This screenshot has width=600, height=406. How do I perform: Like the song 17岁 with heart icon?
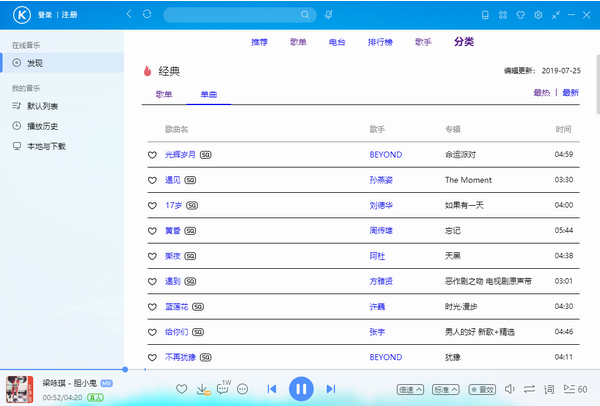153,205
